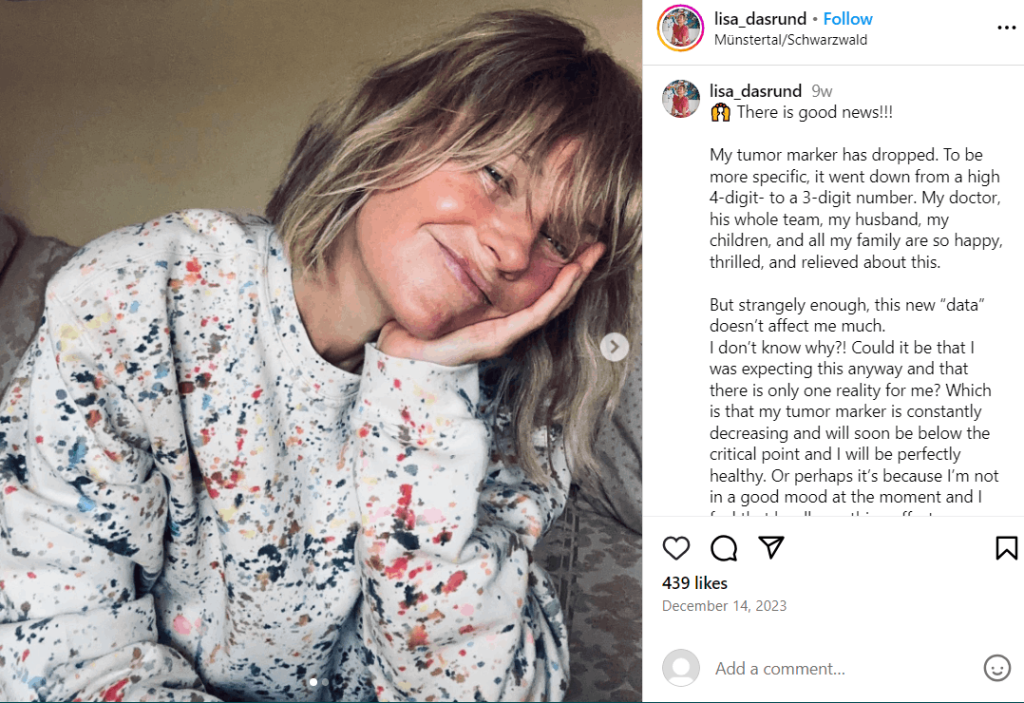Like the post using the heart icon
This screenshot has height=703, width=1024.
pyautogui.click(x=676, y=548)
